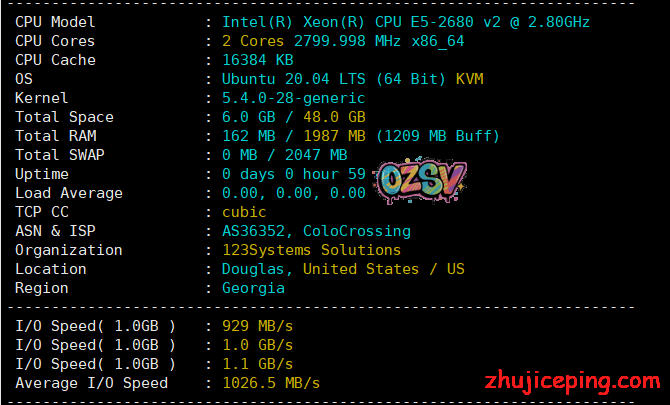The height and width of the screenshot is (405, 670).
Task: Click the 'Uptime' label
Action: 41,174
